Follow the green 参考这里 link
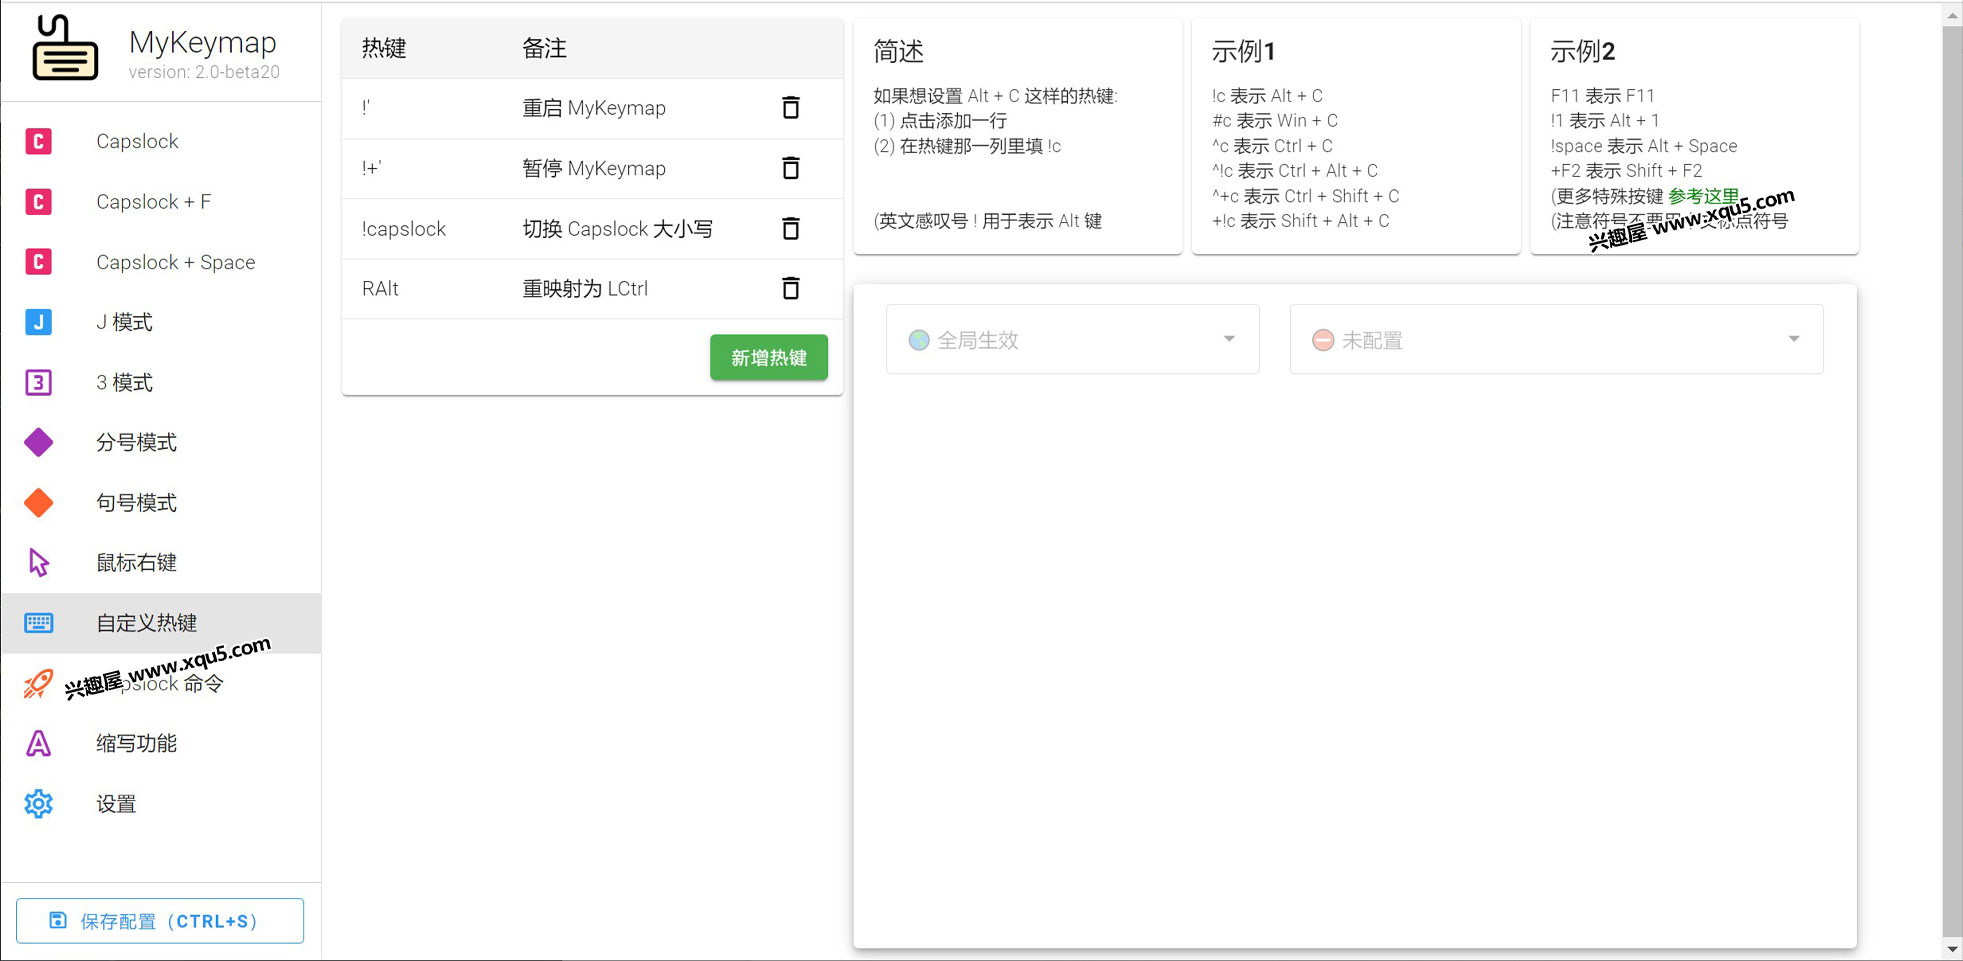Image resolution: width=1963 pixels, height=961 pixels. (x=1703, y=196)
